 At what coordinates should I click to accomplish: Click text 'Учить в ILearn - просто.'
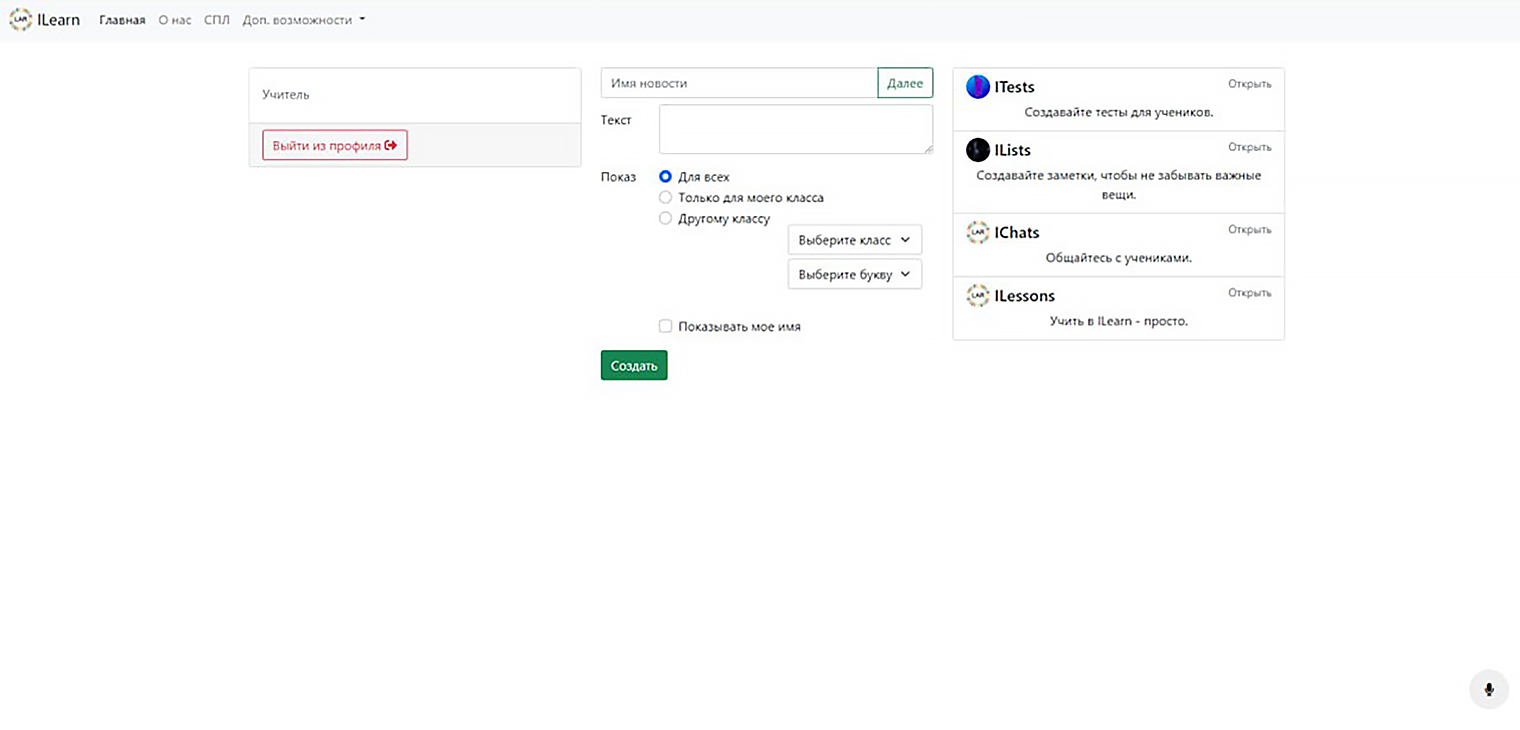tap(1119, 321)
